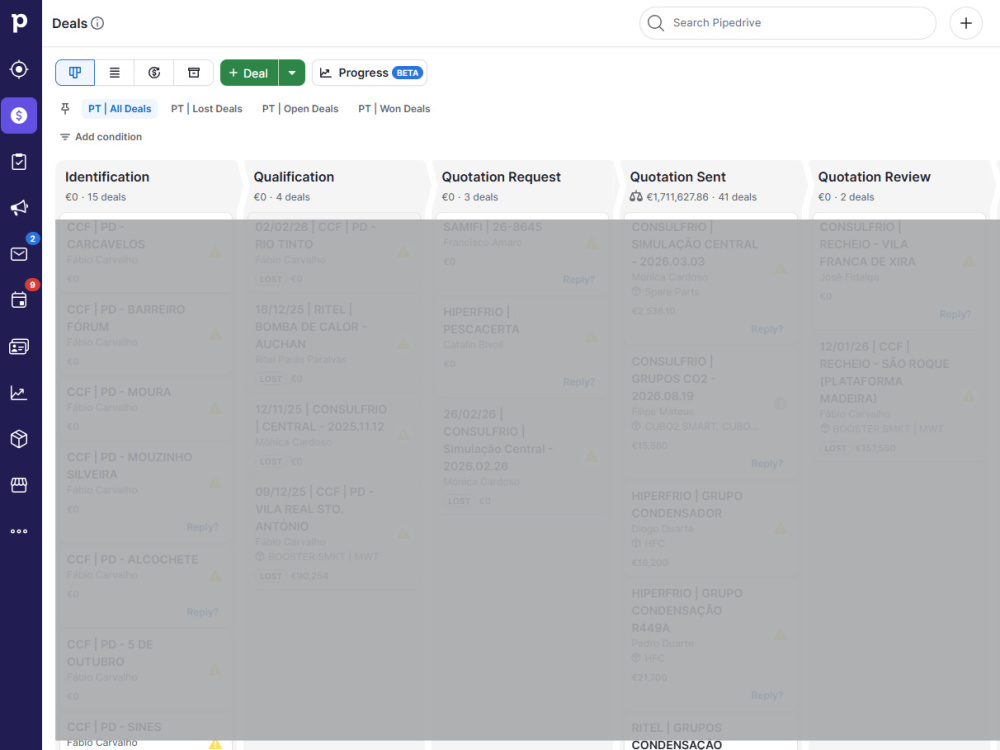Screen dimensions: 1000x750
Task: Open Progress BETA view
Action: click(x=370, y=73)
